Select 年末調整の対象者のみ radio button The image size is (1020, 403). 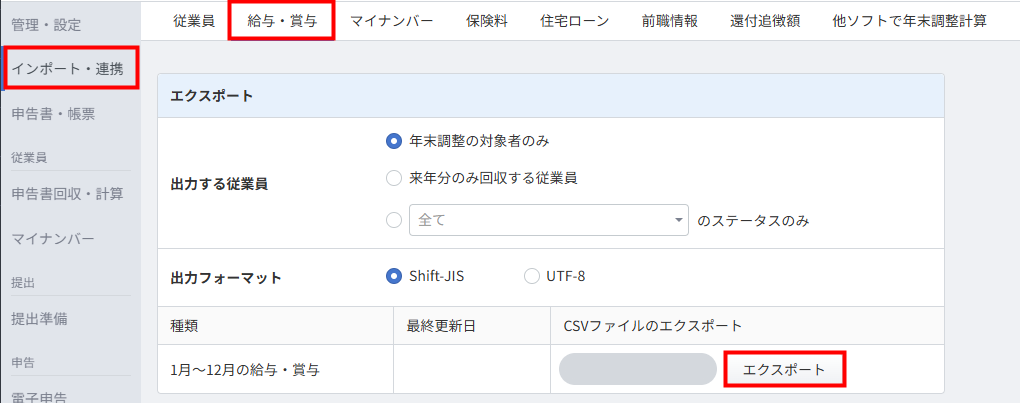(x=394, y=140)
